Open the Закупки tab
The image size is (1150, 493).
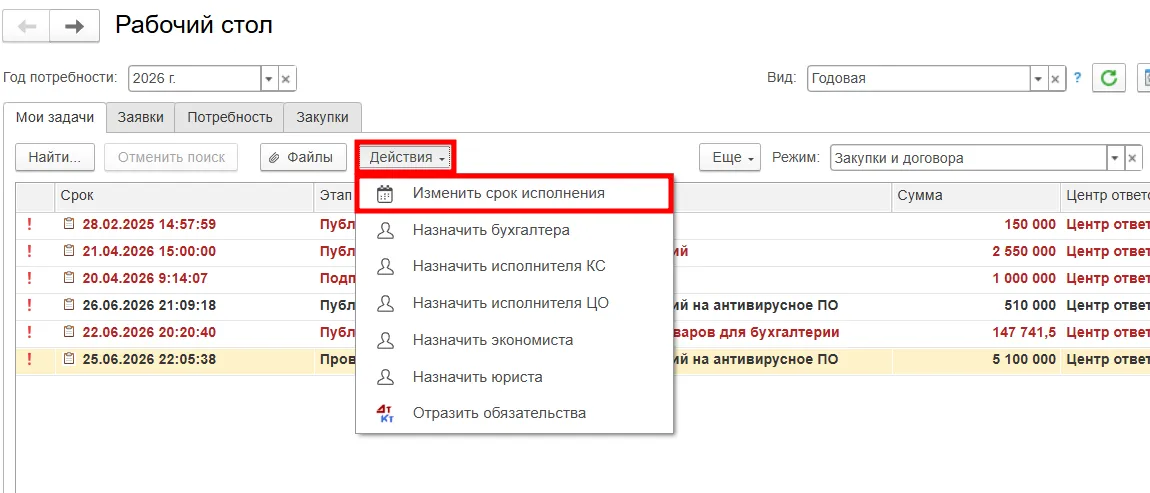[x=322, y=117]
